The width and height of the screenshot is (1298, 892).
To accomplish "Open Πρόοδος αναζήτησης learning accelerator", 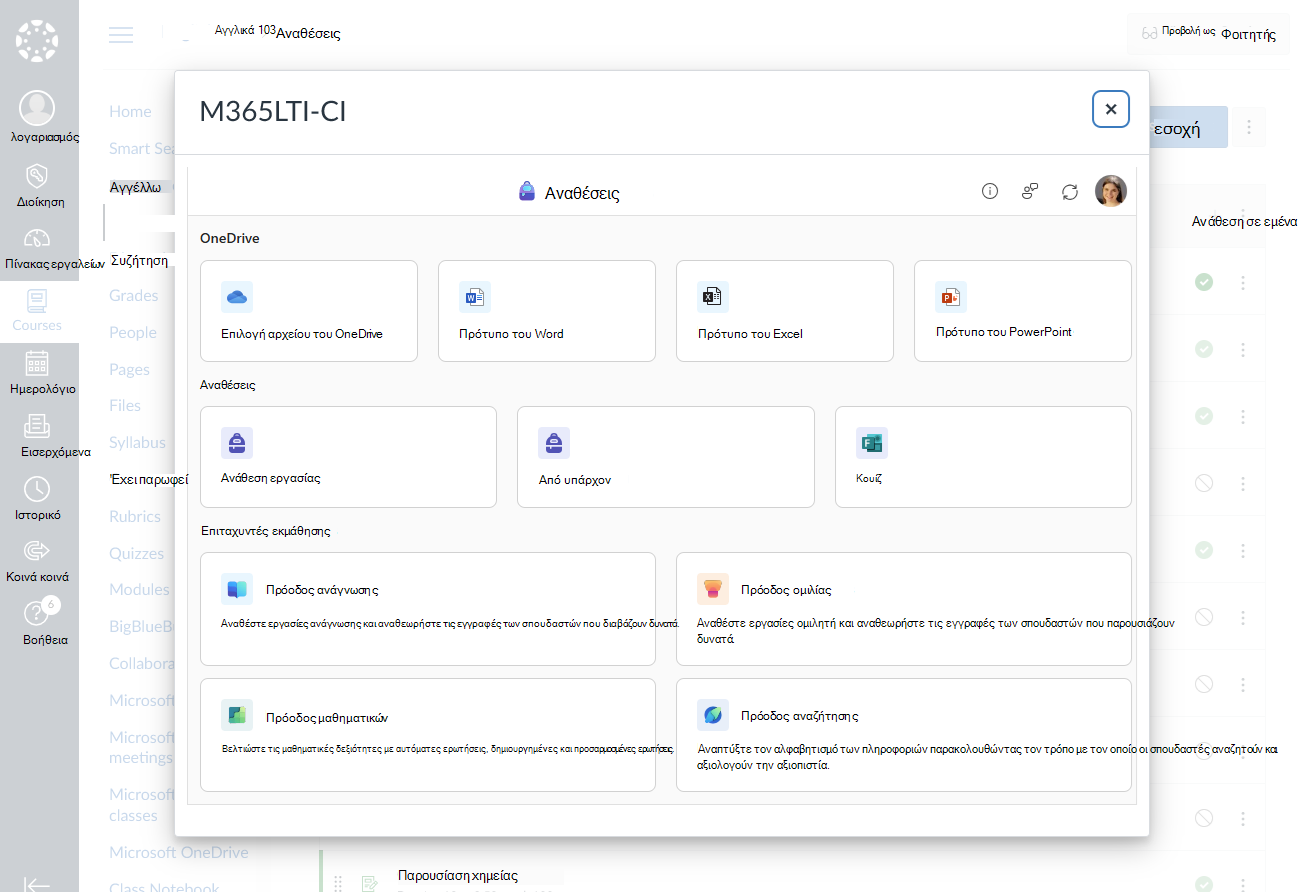I will pyautogui.click(x=904, y=735).
